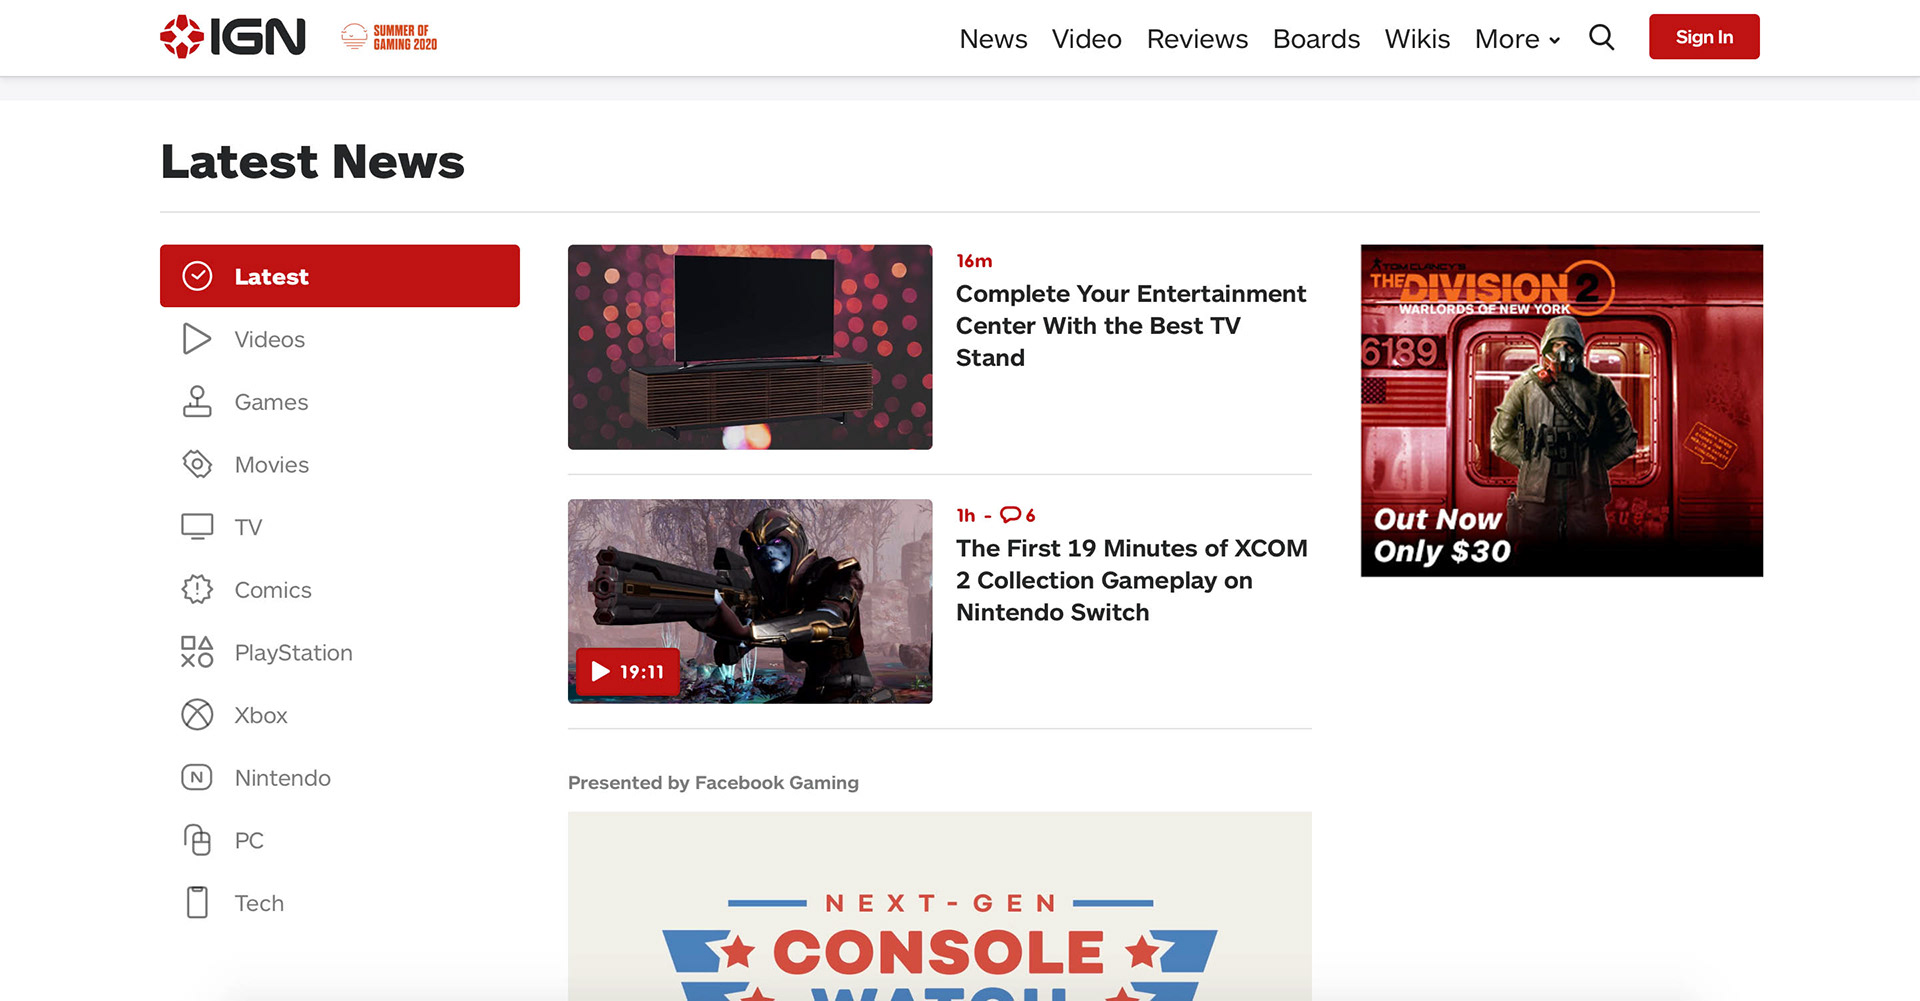
Task: Play the 19:11 XCOM 2 video badge
Action: pos(627,672)
